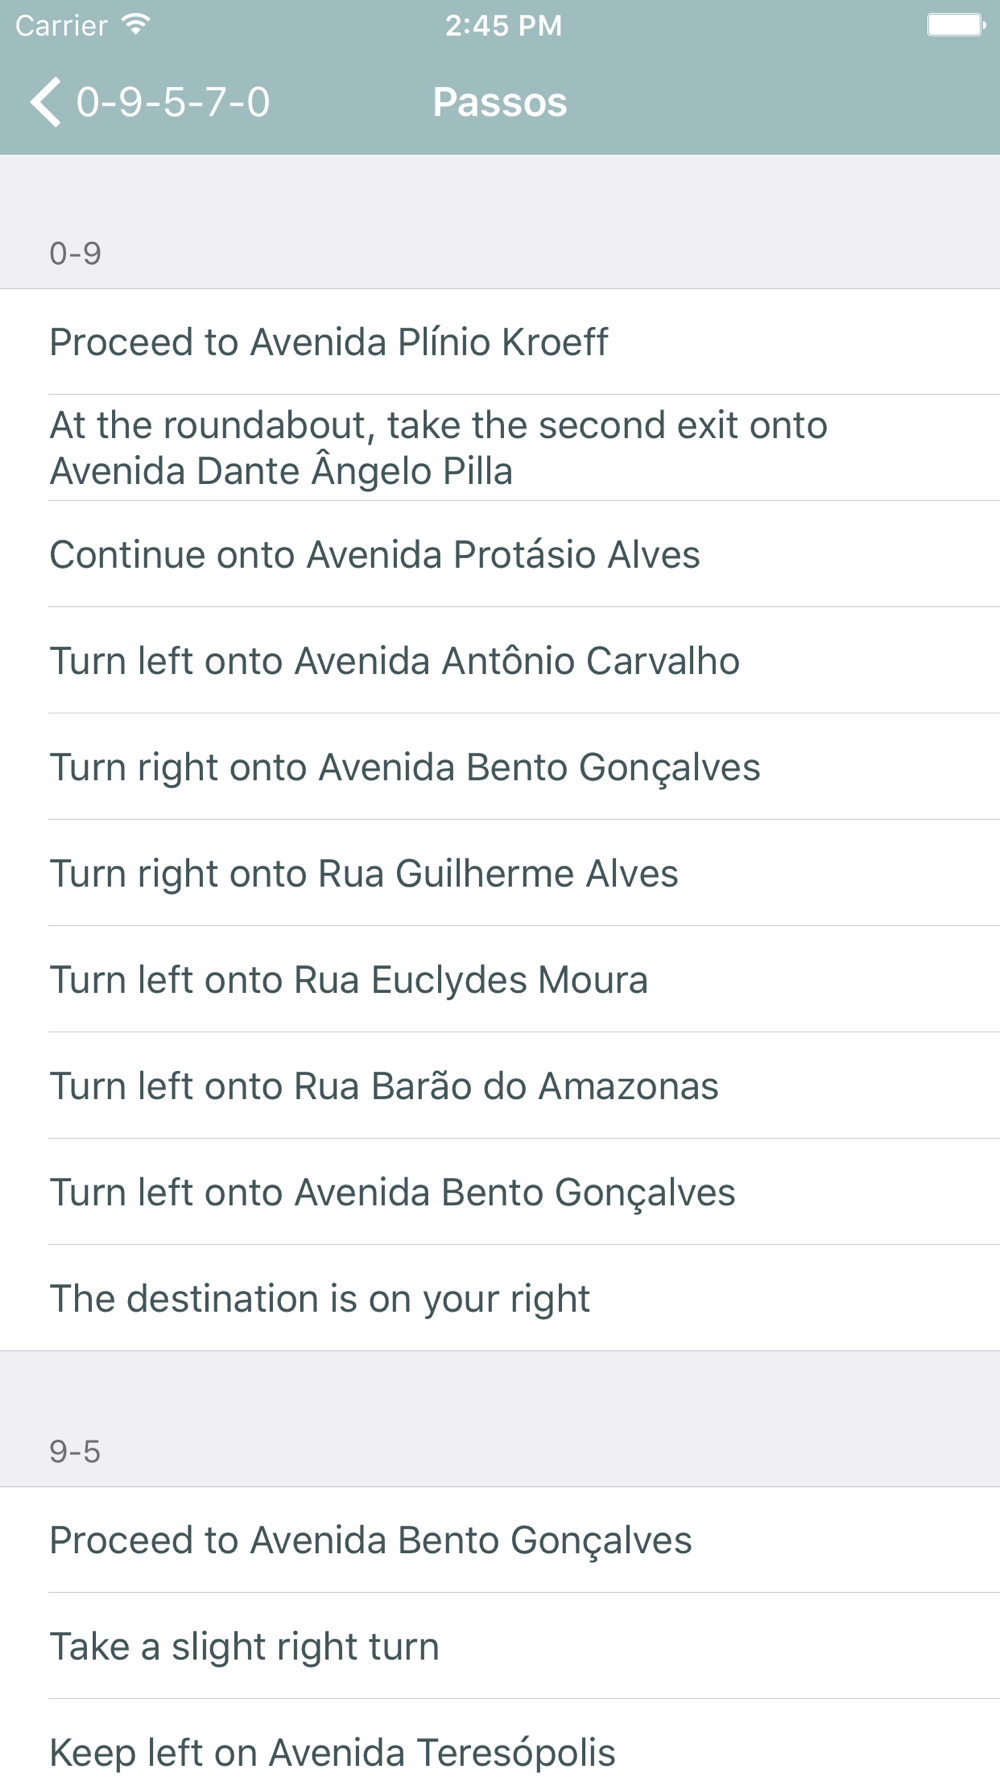
Task: Go back to 0-9-5-7-0 route
Action: click(150, 102)
